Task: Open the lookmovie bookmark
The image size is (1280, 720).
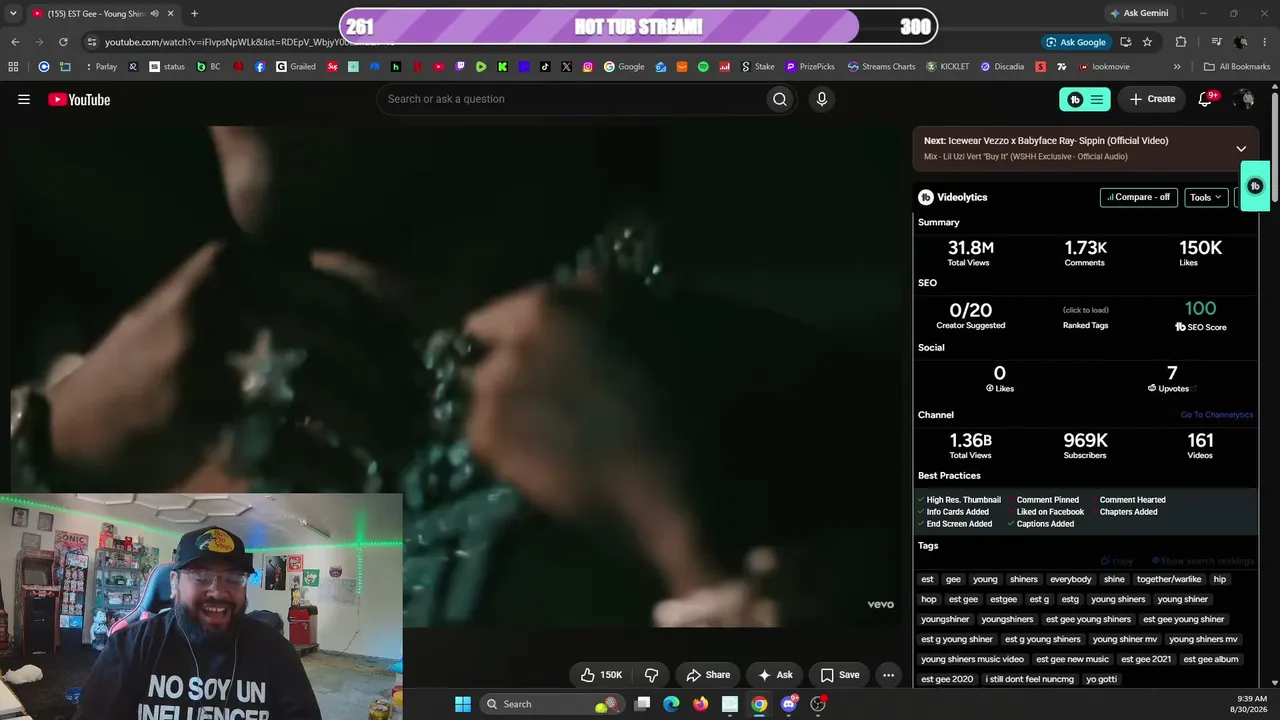Action: [1103, 67]
